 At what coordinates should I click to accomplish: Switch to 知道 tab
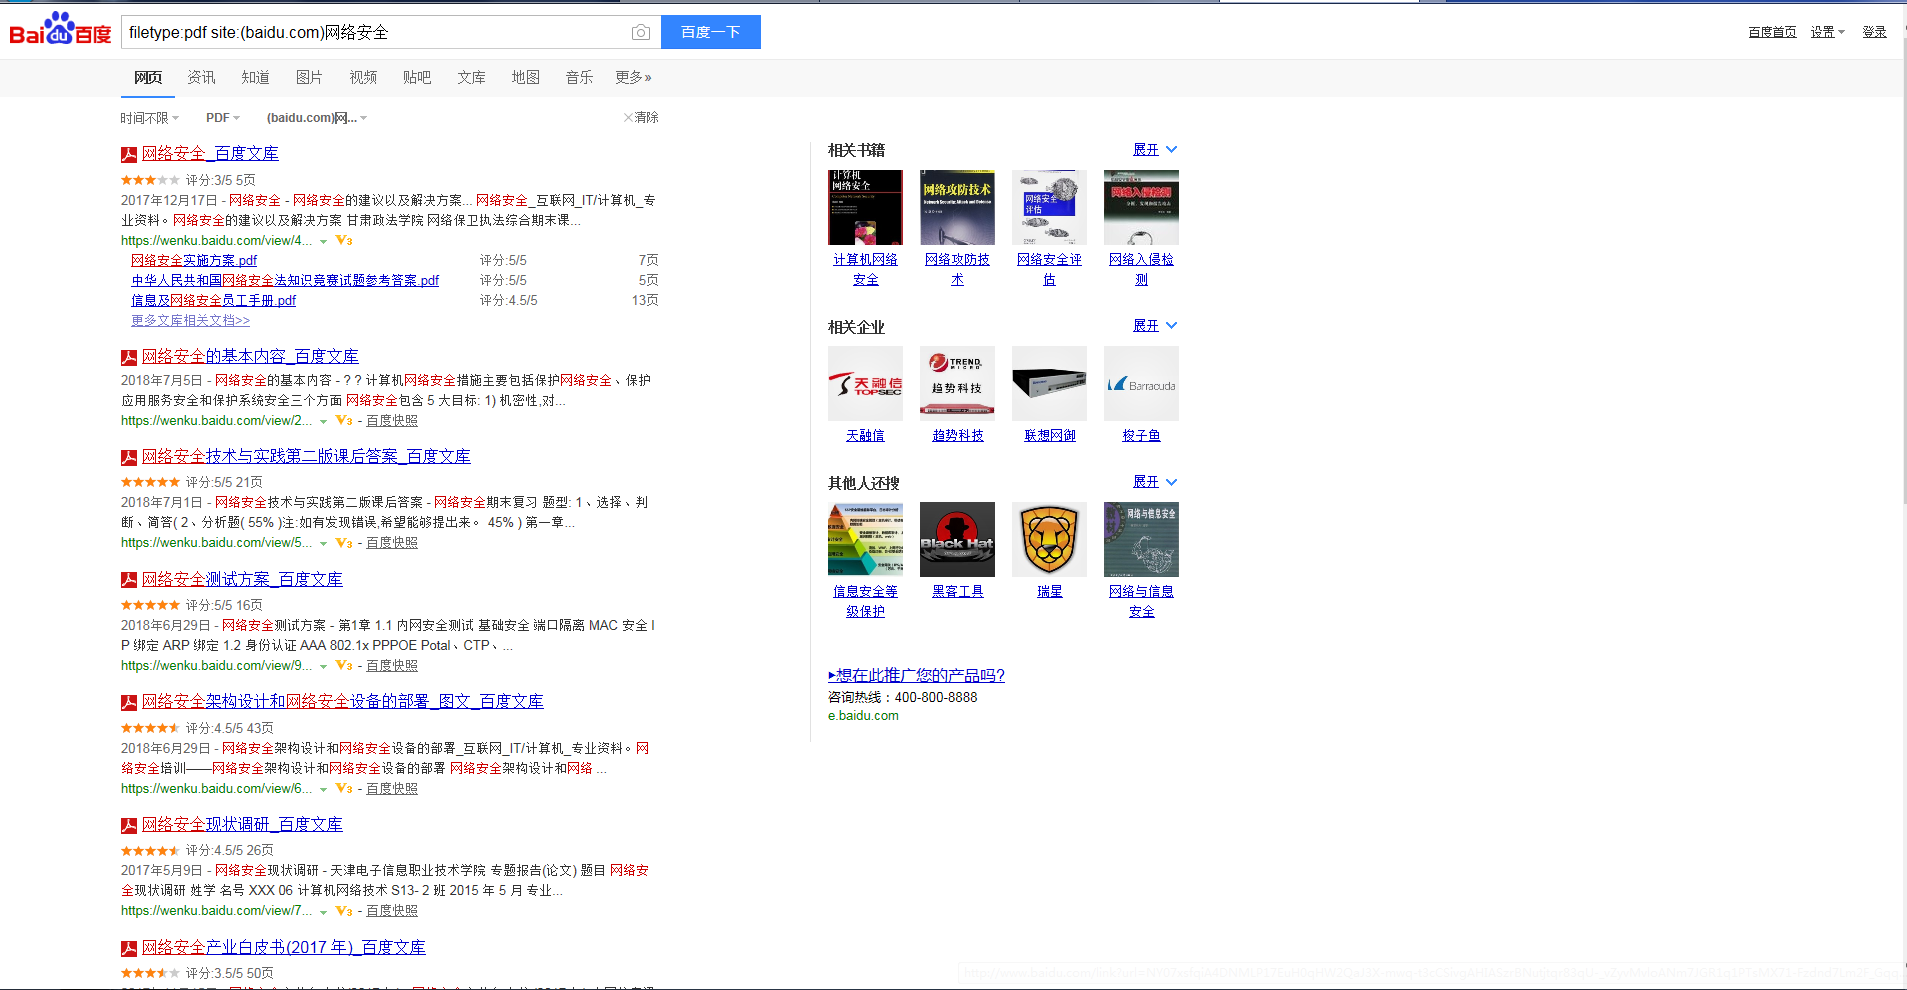pyautogui.click(x=255, y=77)
